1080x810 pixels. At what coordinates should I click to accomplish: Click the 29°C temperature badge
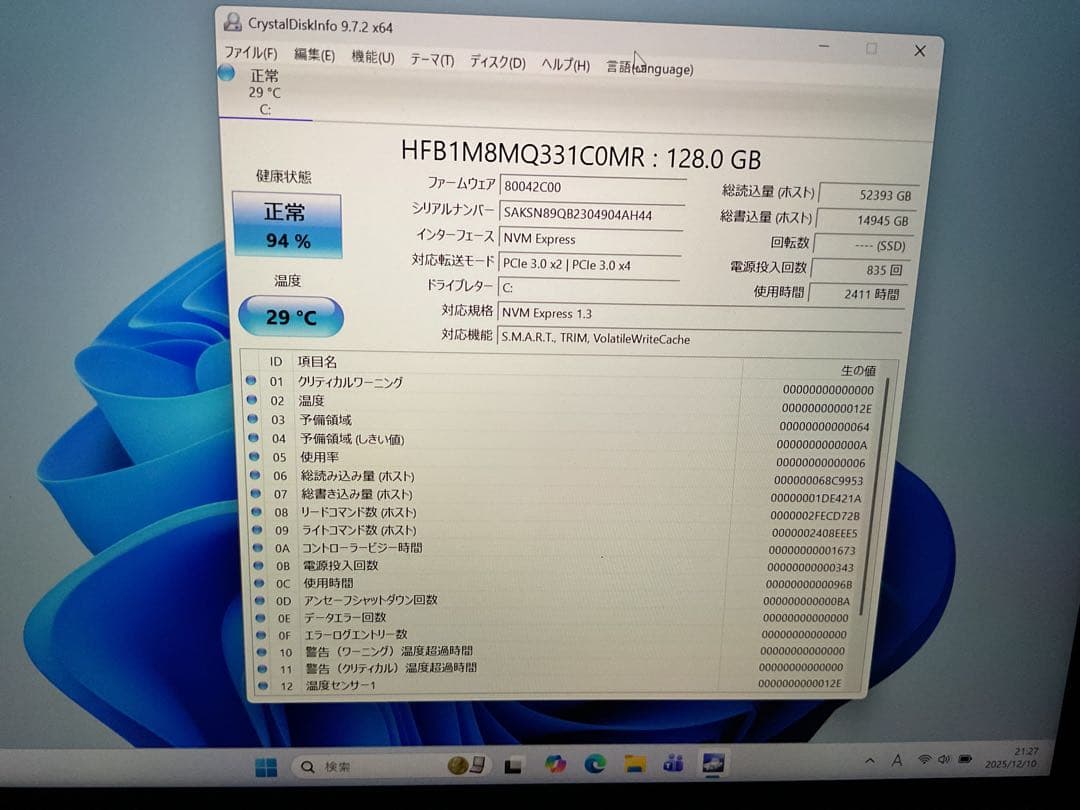290,316
